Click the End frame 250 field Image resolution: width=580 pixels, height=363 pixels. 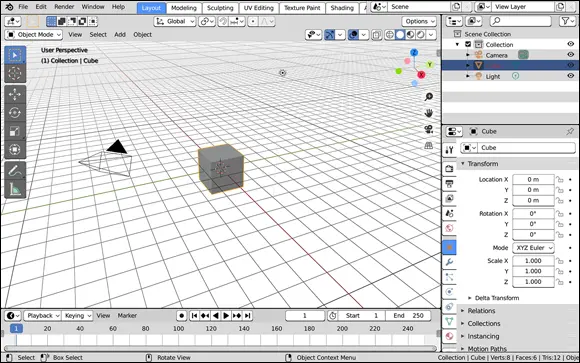[x=408, y=316]
